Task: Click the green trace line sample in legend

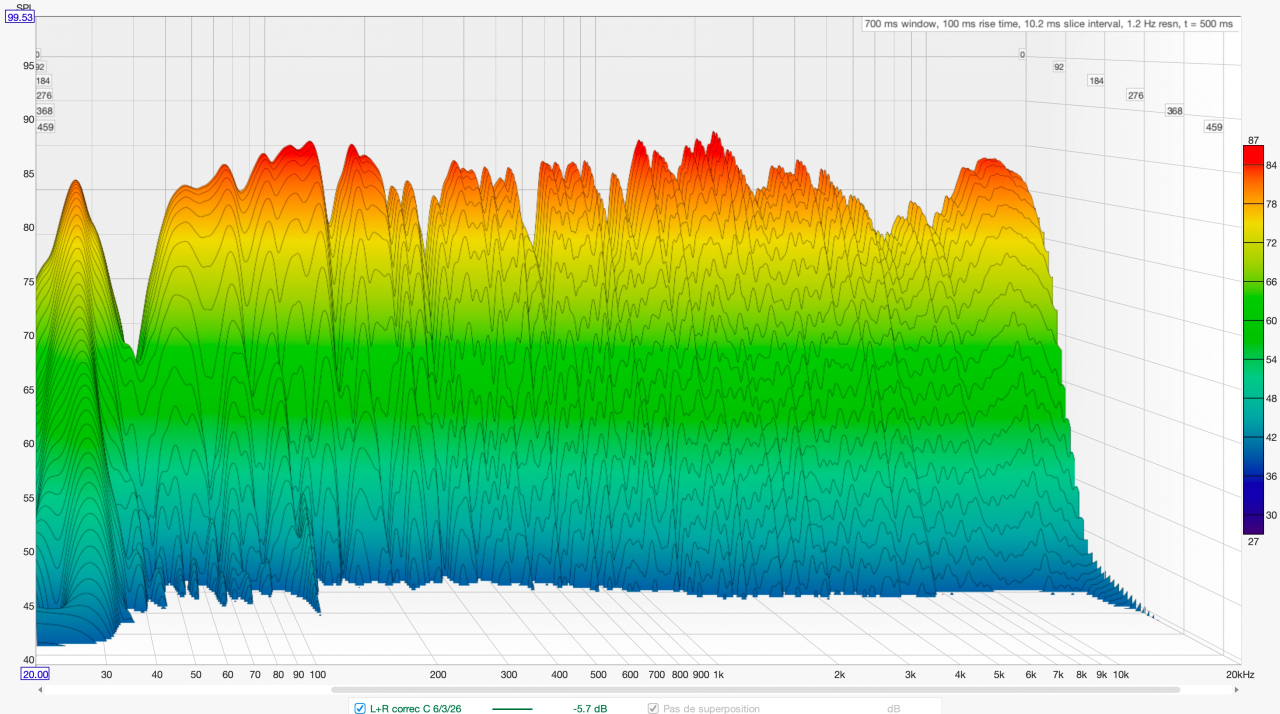Action: pyautogui.click(x=513, y=708)
